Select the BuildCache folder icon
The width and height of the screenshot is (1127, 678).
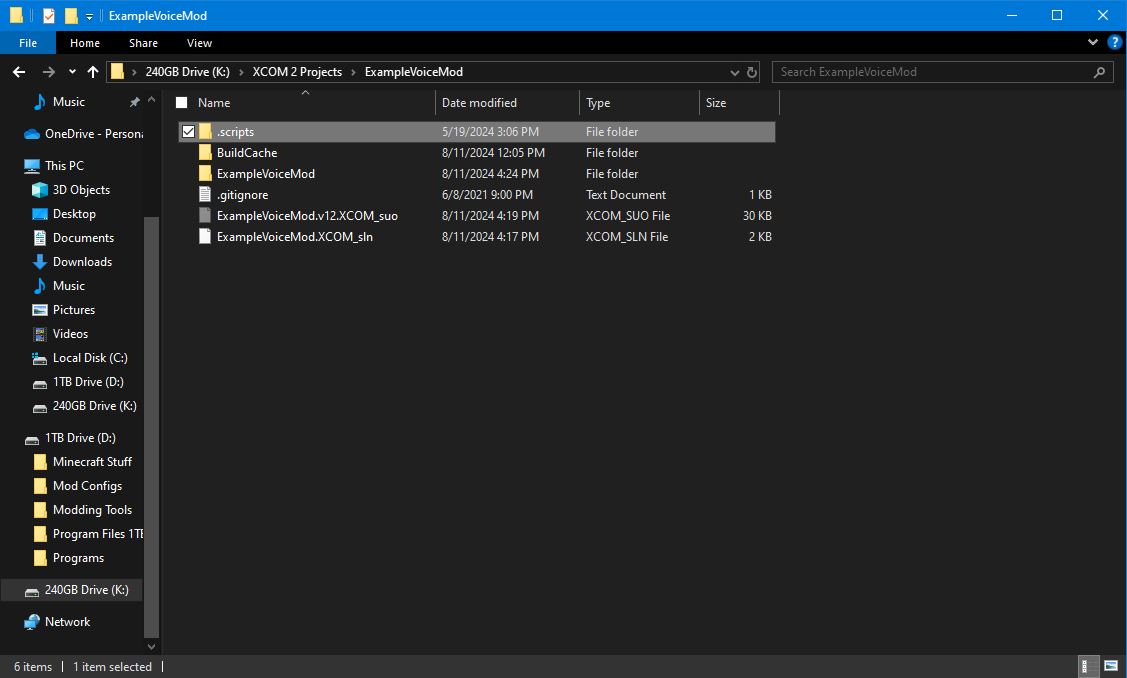pyautogui.click(x=205, y=152)
